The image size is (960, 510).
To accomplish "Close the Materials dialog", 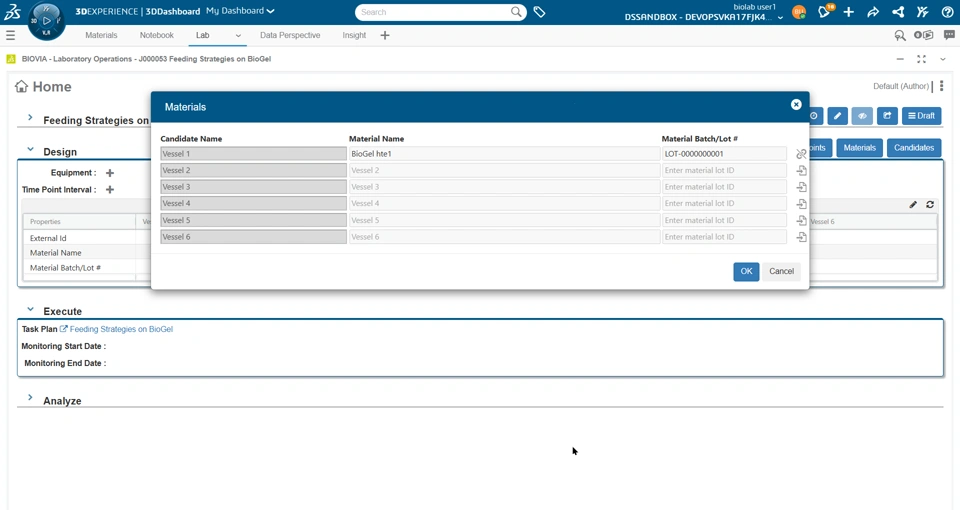I will coord(796,105).
